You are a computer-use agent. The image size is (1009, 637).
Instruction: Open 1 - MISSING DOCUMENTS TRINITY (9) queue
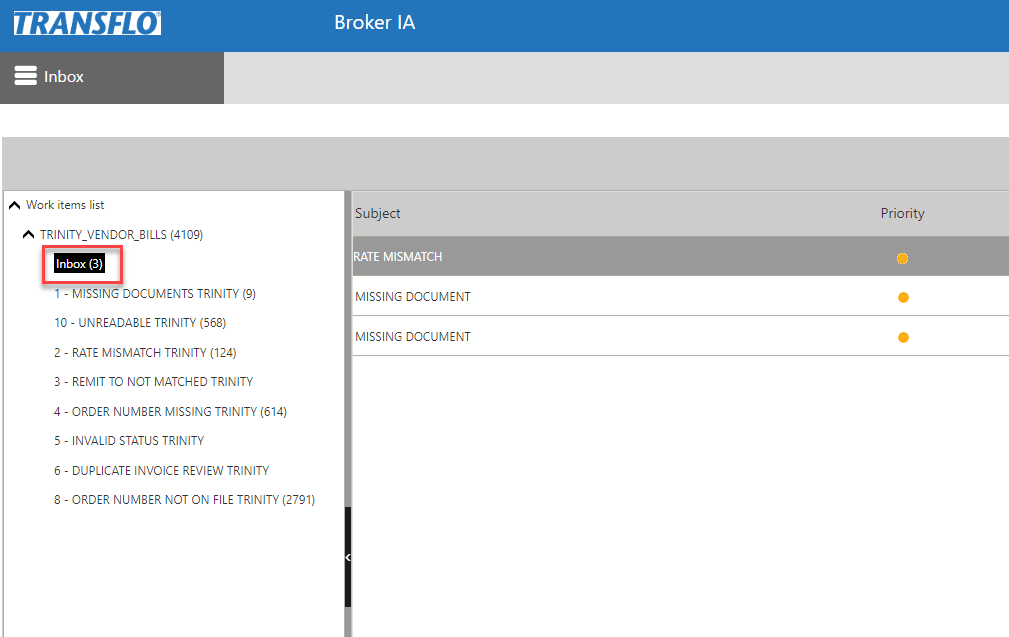click(x=155, y=293)
